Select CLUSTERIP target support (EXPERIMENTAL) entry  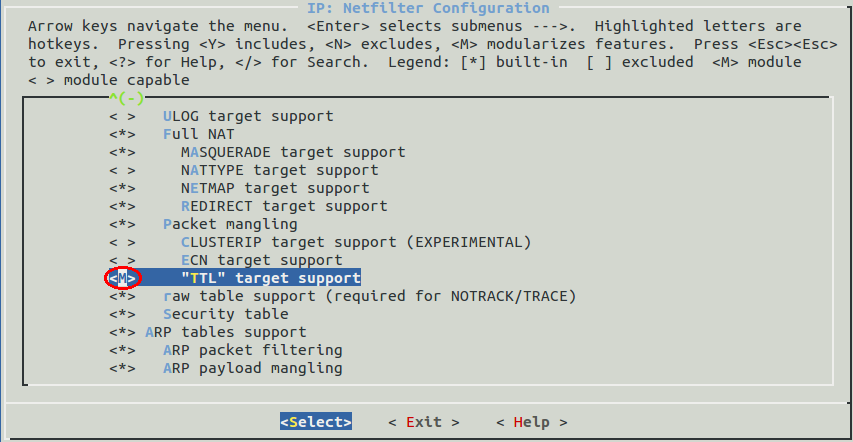(x=356, y=242)
